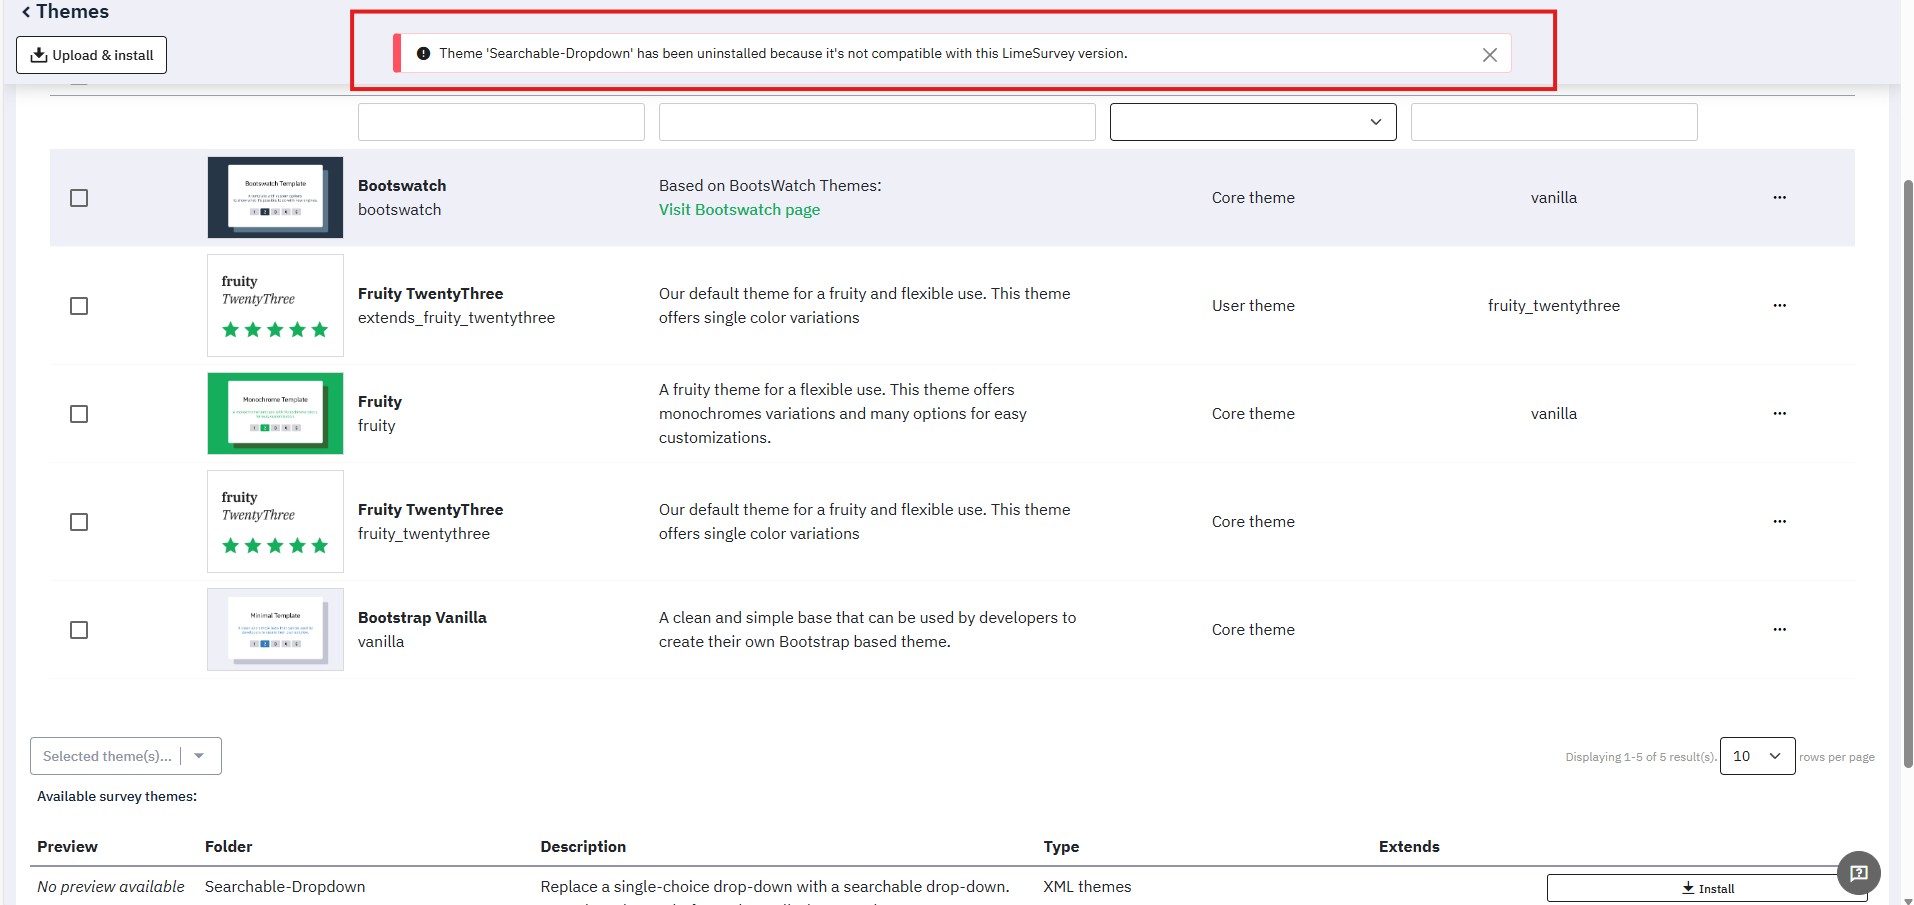Click the help chat bubble icon
Image resolution: width=1914 pixels, height=905 pixels.
[1858, 873]
